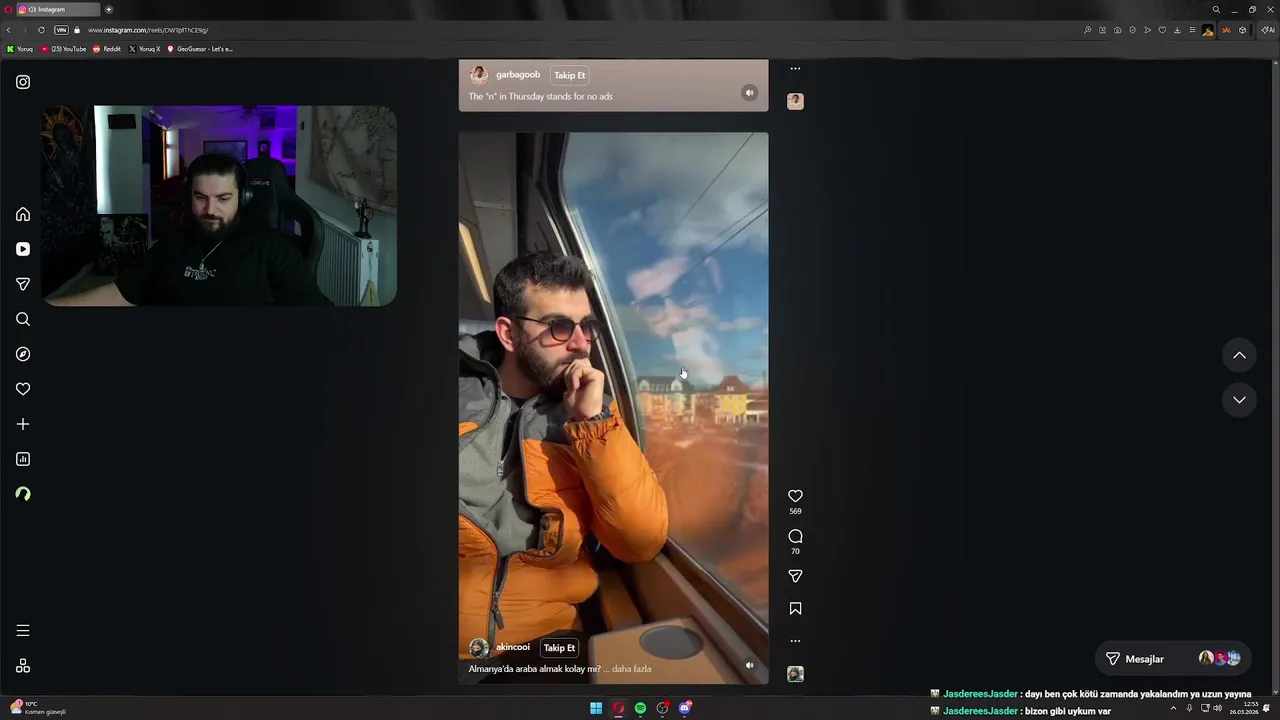Viewport: 1280px width, 720px height.
Task: Open the Windows Start menu
Action: (x=596, y=708)
